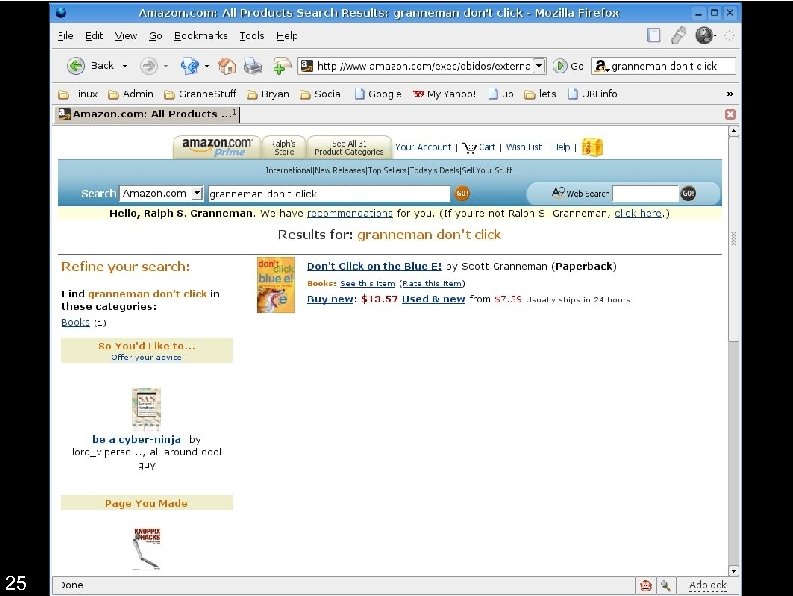Open the Google bookmark
Screen dimensions: 793x596
pos(378,94)
